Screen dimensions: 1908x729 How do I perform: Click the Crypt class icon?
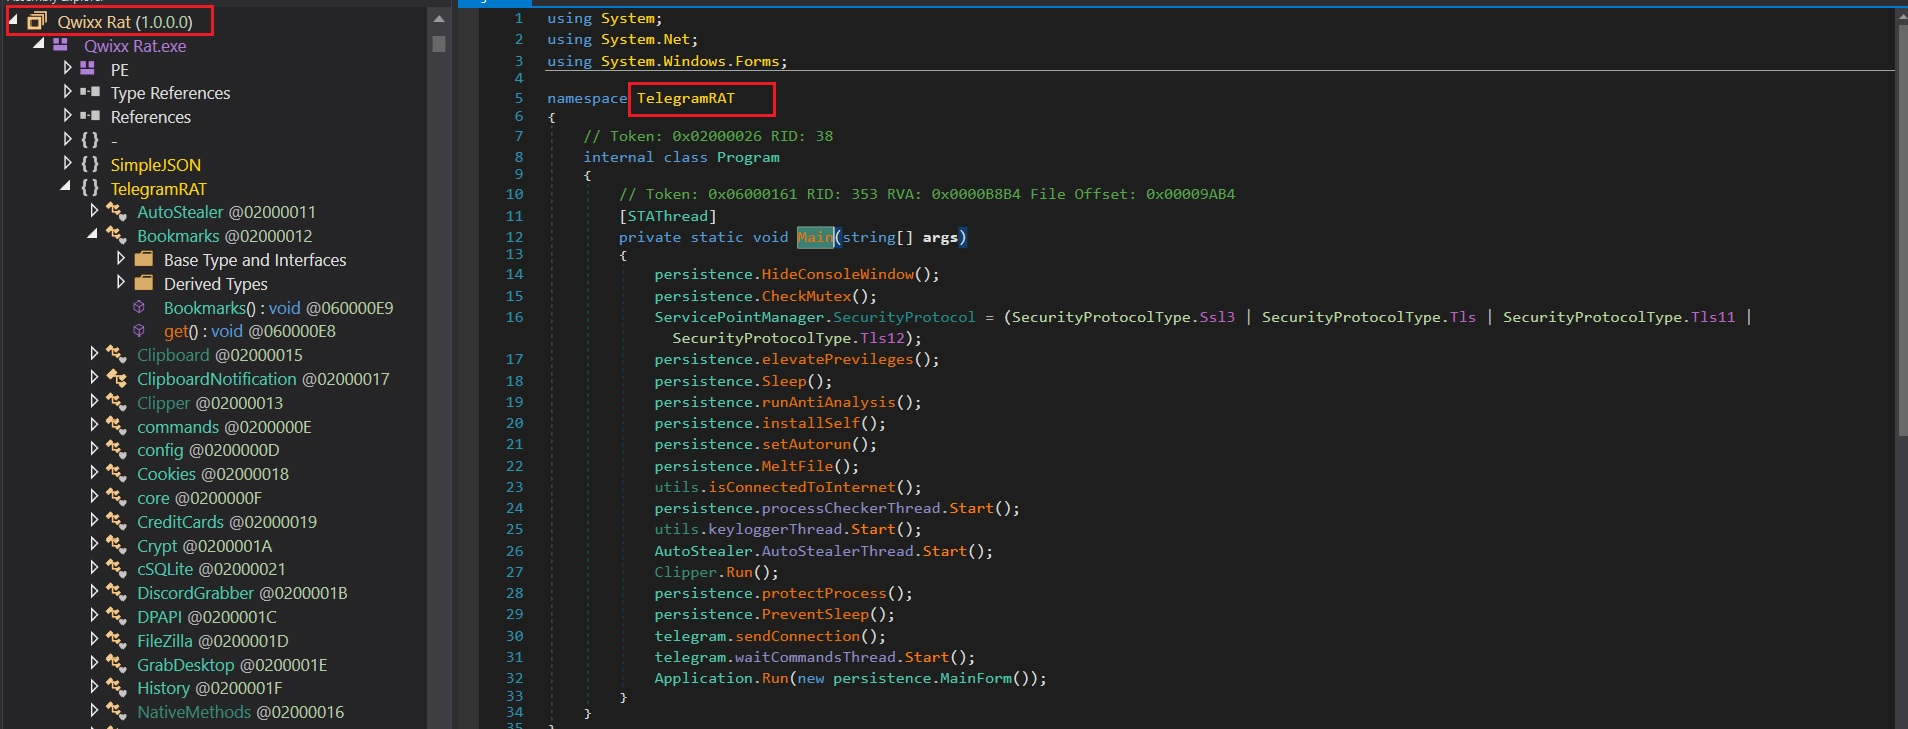[x=116, y=545]
